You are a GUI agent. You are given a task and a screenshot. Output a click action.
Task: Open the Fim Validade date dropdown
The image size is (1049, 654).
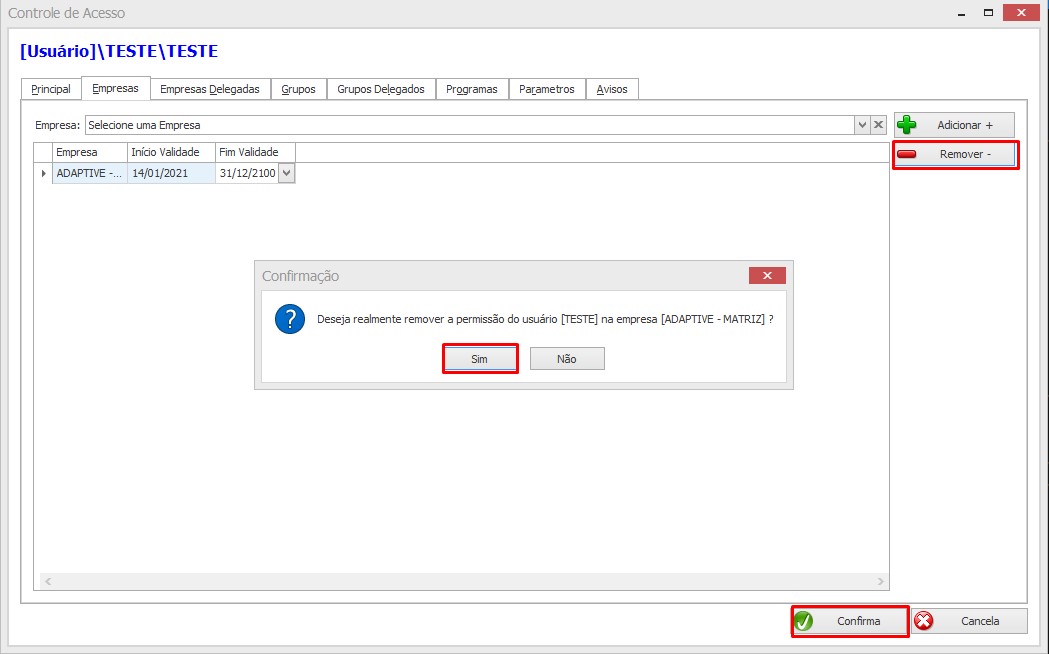(x=286, y=173)
